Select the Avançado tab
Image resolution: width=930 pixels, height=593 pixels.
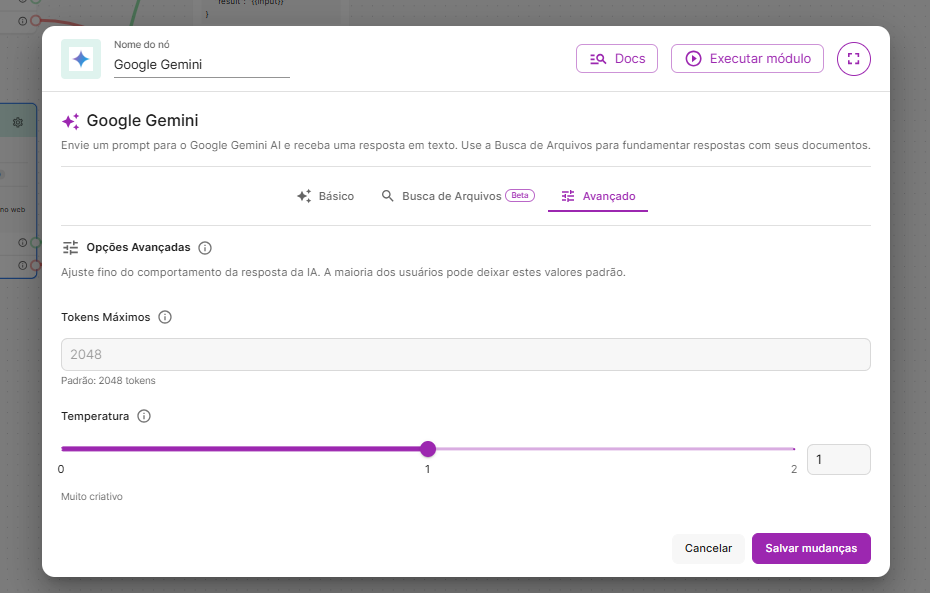tap(598, 196)
